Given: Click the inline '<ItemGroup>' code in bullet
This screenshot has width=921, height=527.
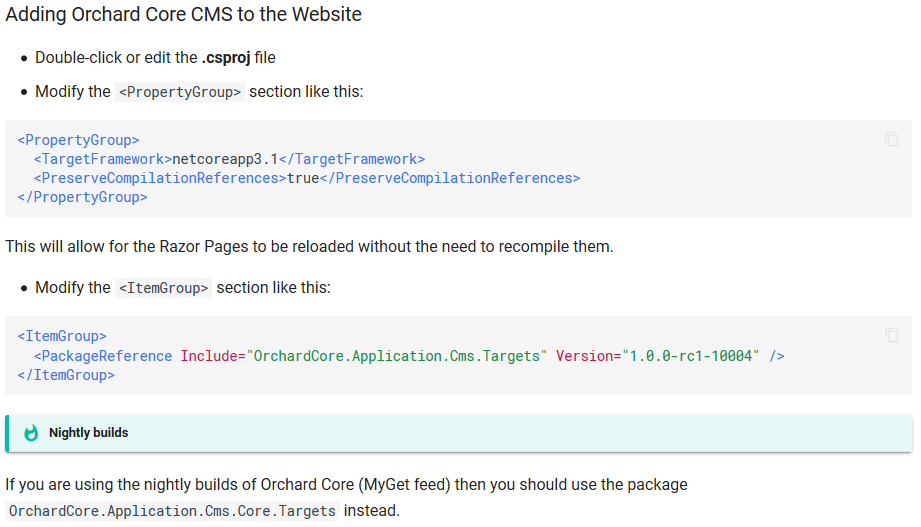Looking at the screenshot, I should pyautogui.click(x=163, y=288).
